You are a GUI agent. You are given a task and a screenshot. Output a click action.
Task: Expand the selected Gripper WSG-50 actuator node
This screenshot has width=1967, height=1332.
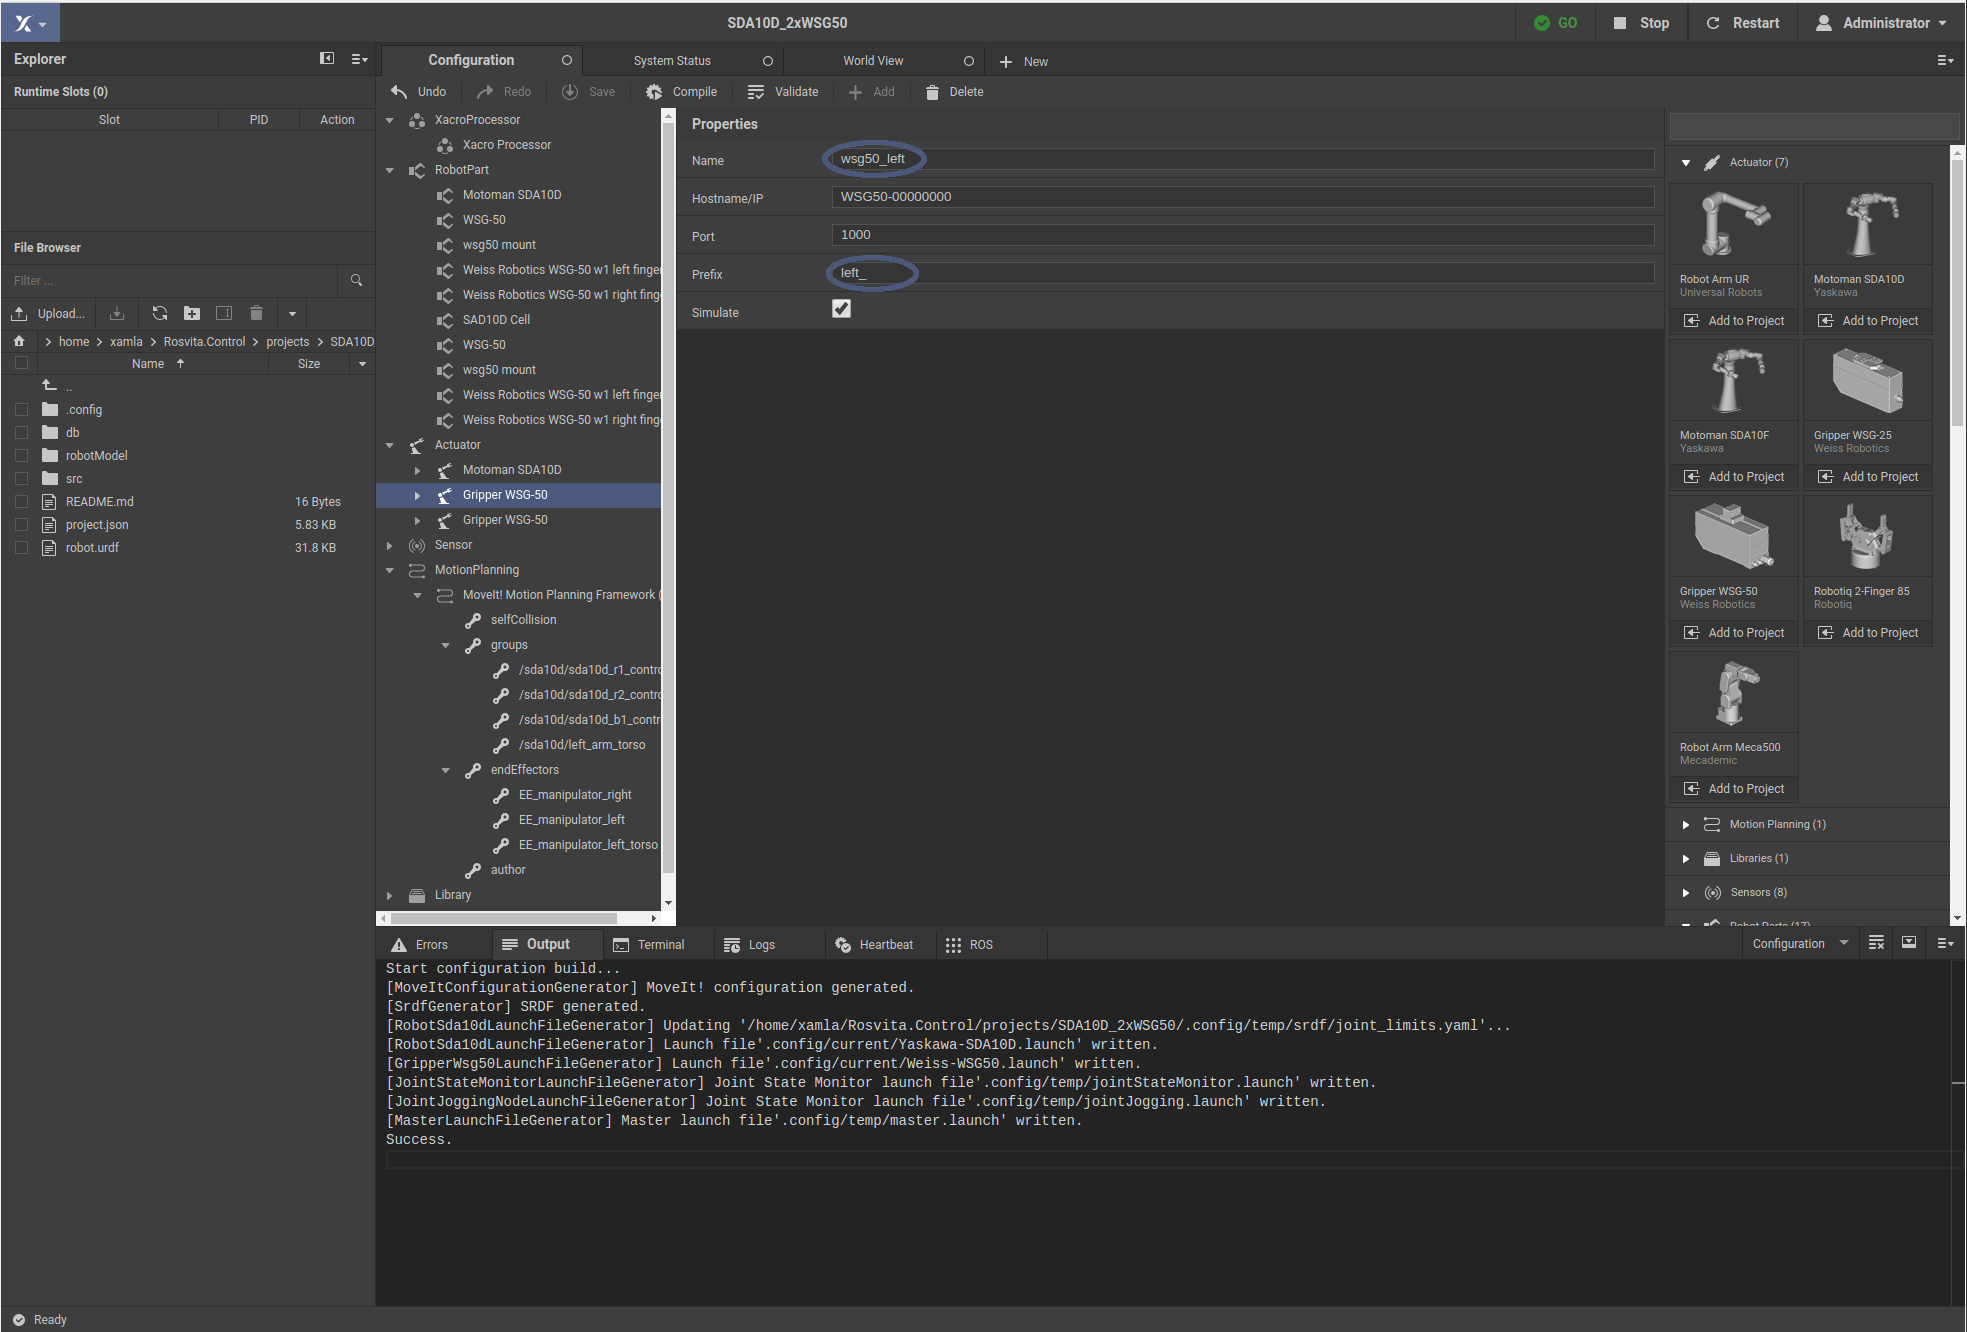418,495
